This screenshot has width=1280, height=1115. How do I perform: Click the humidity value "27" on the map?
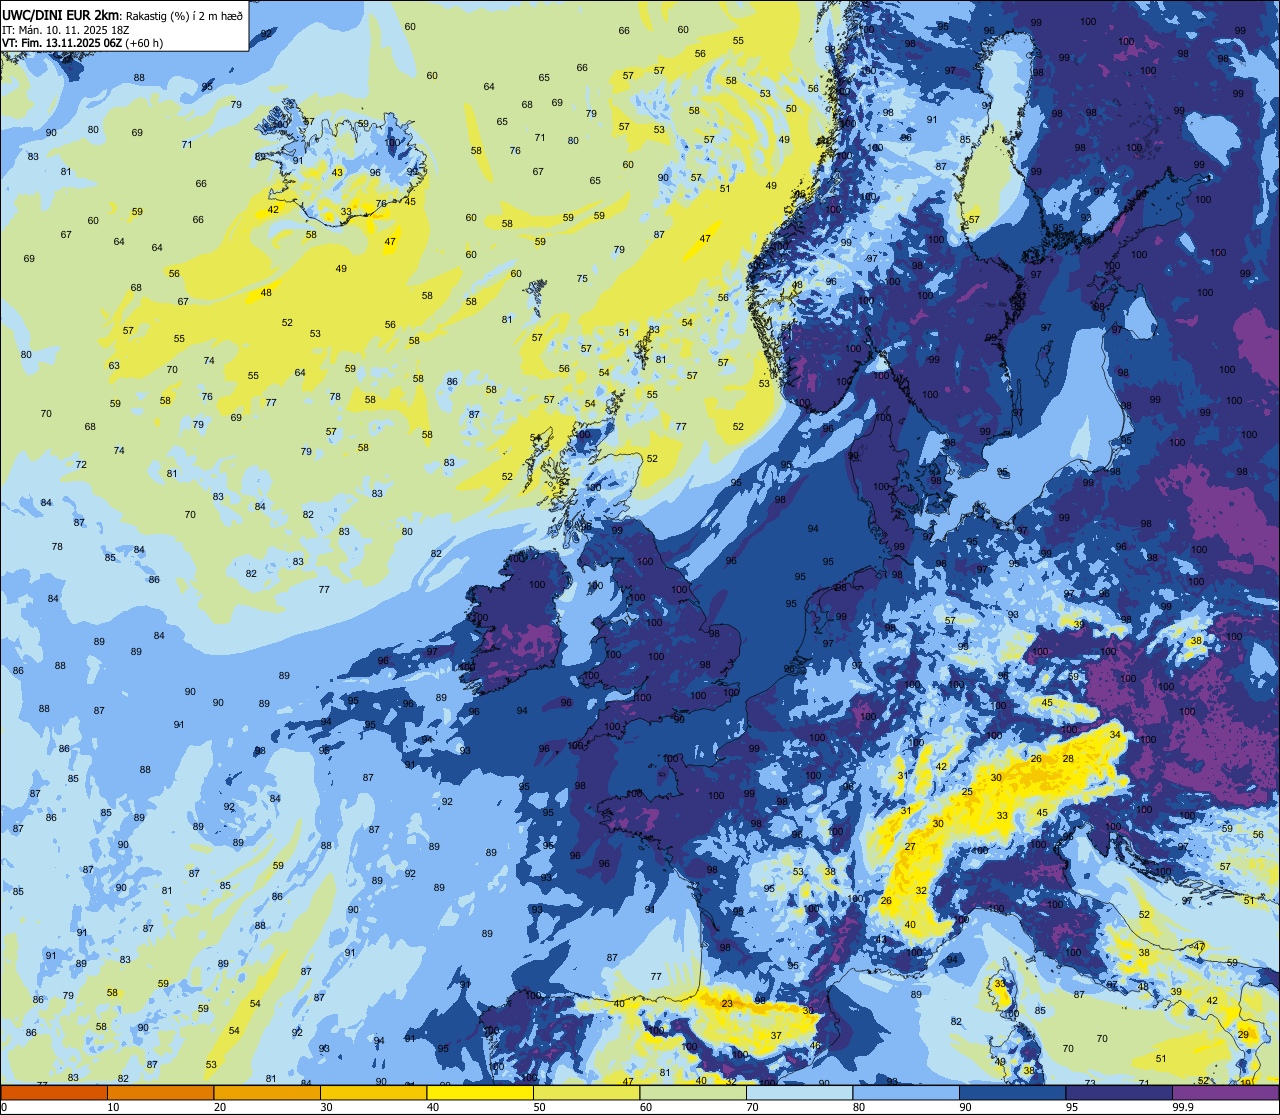(910, 847)
